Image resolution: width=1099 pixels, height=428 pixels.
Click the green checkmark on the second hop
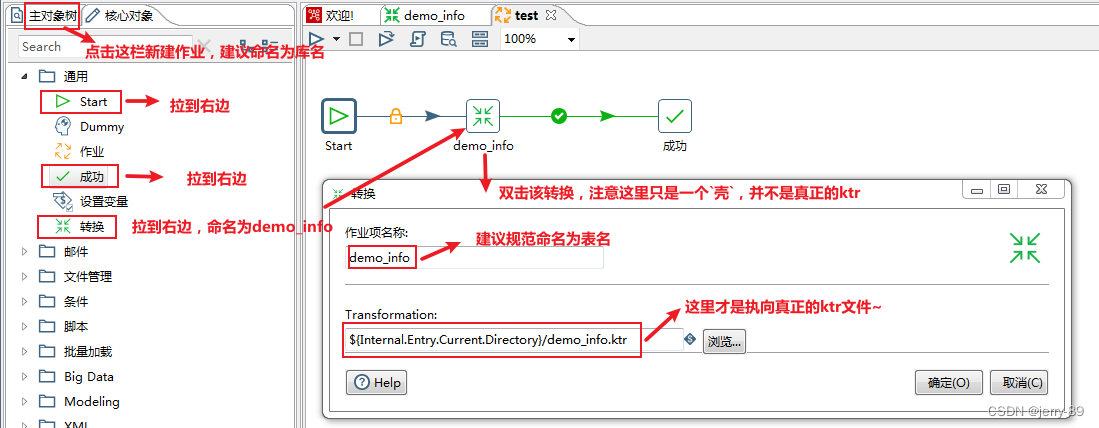[559, 116]
